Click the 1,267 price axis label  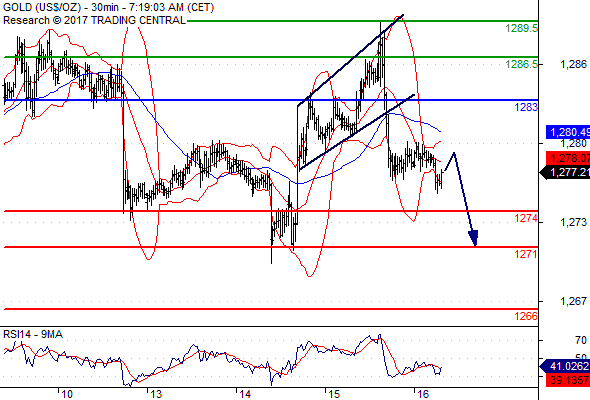pyautogui.click(x=573, y=301)
